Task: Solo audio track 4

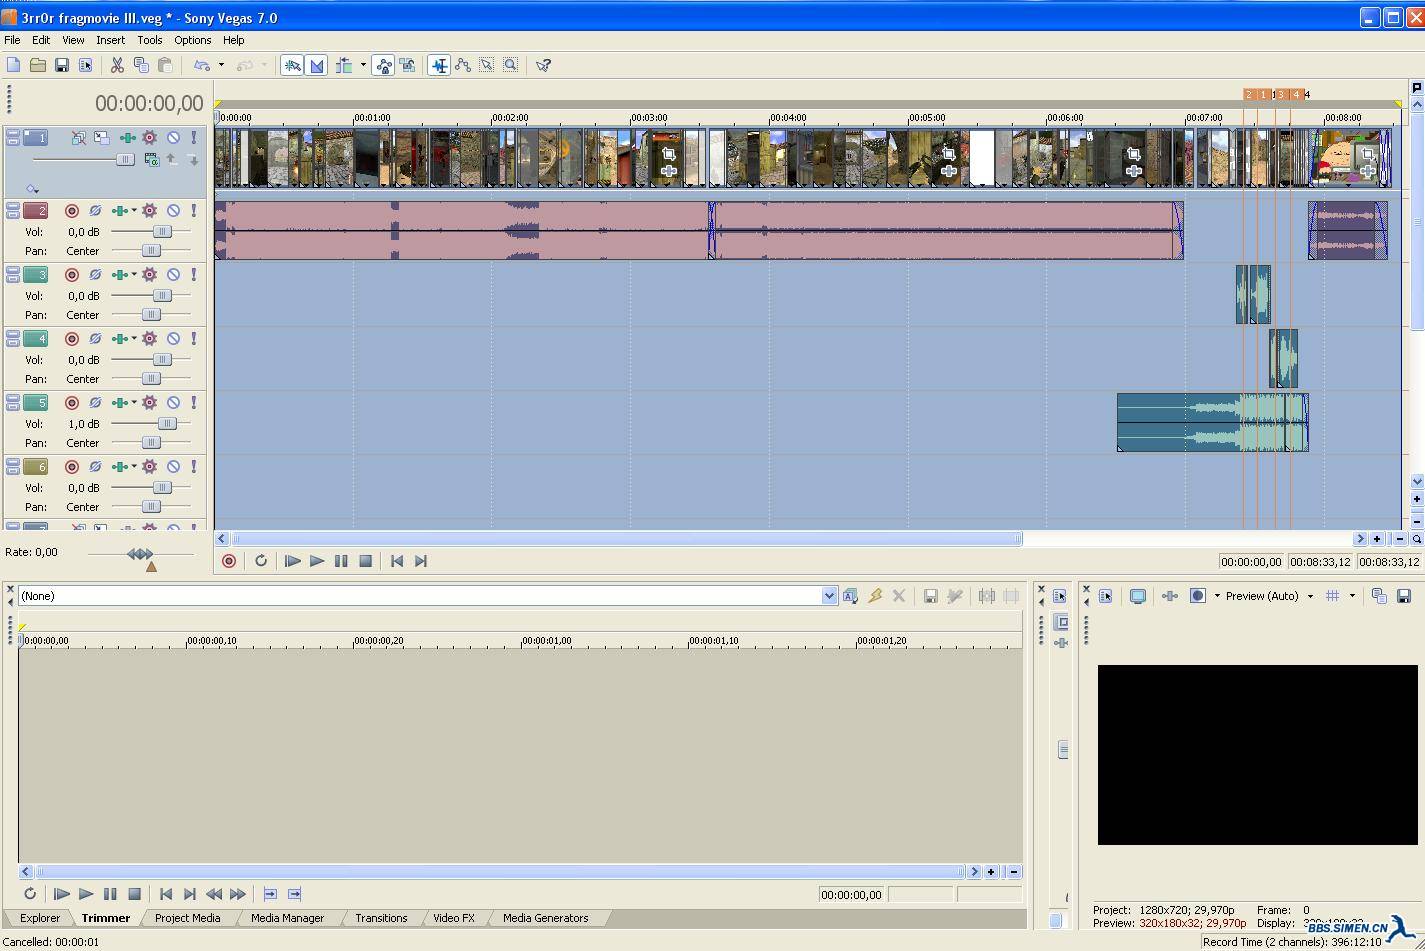Action: point(194,339)
